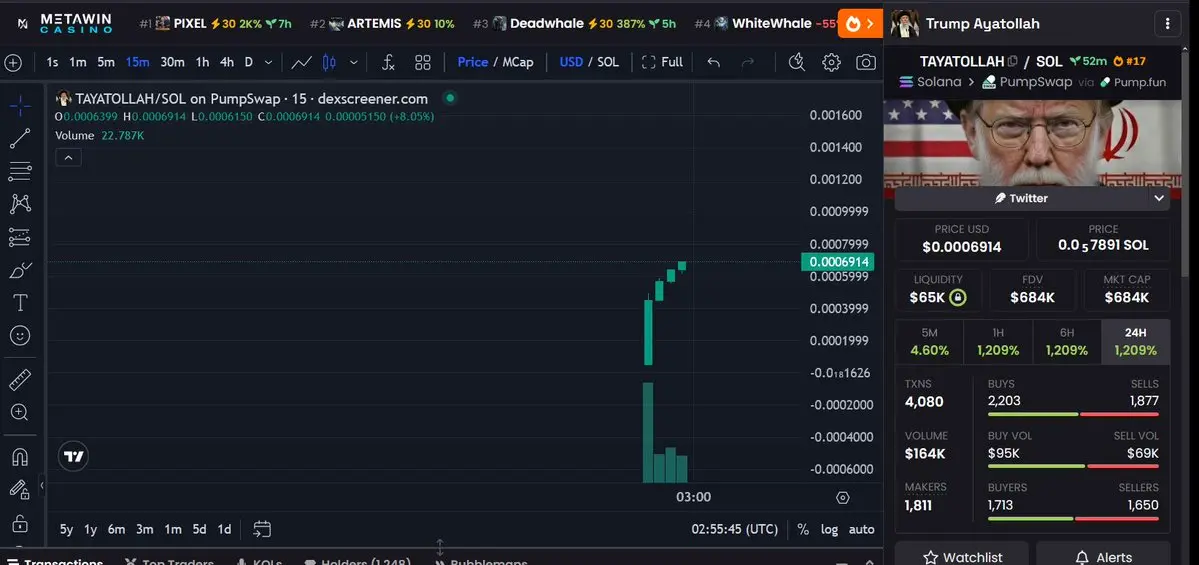Image resolution: width=1199 pixels, height=565 pixels.
Task: Select the 5M stats tab
Action: [x=930, y=342]
